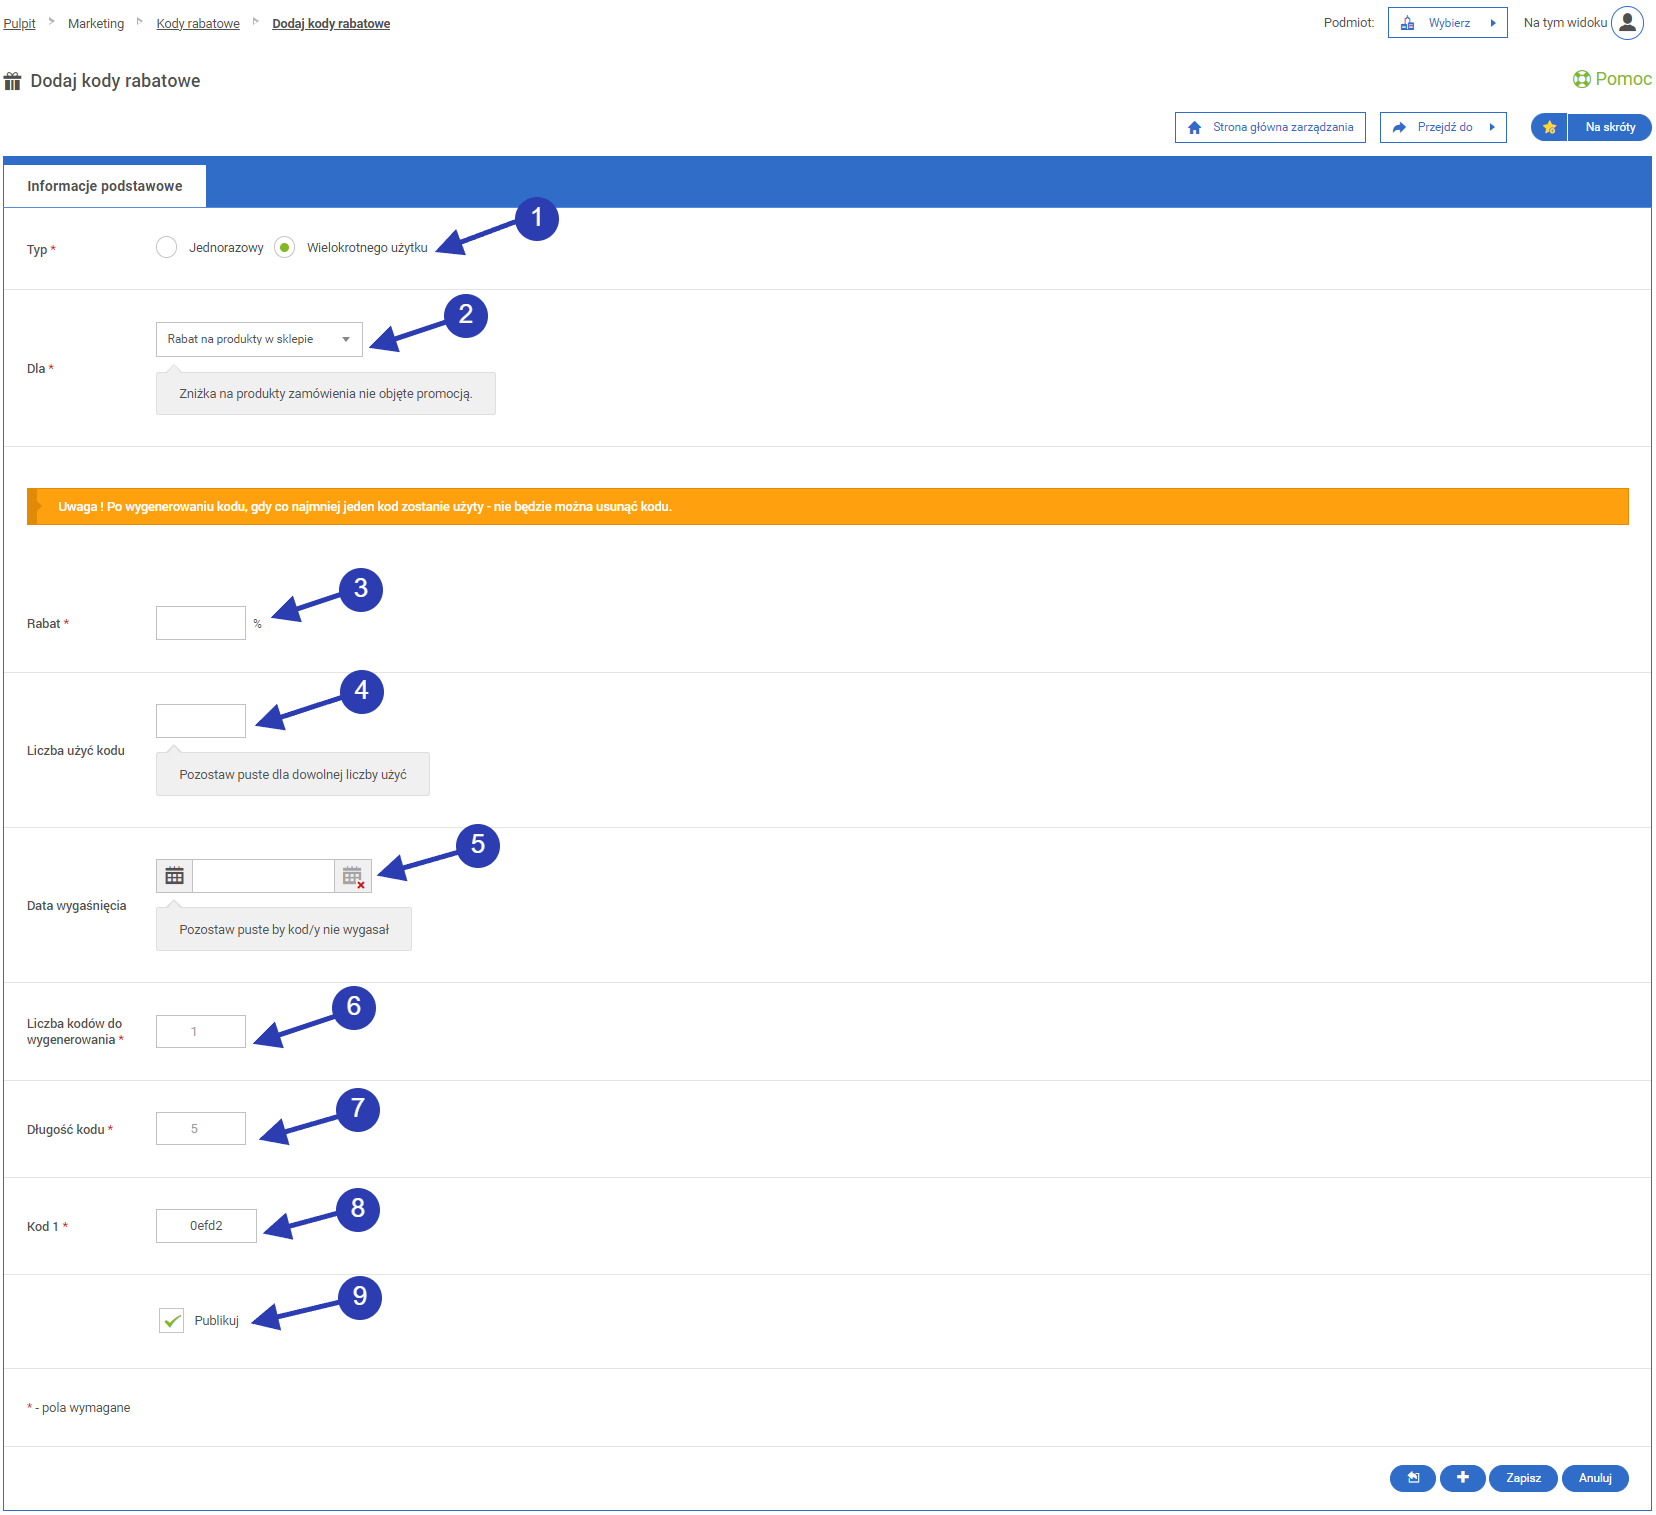The width and height of the screenshot is (1656, 1515).
Task: Switch to Informacje podstawowe tab
Action: [105, 186]
